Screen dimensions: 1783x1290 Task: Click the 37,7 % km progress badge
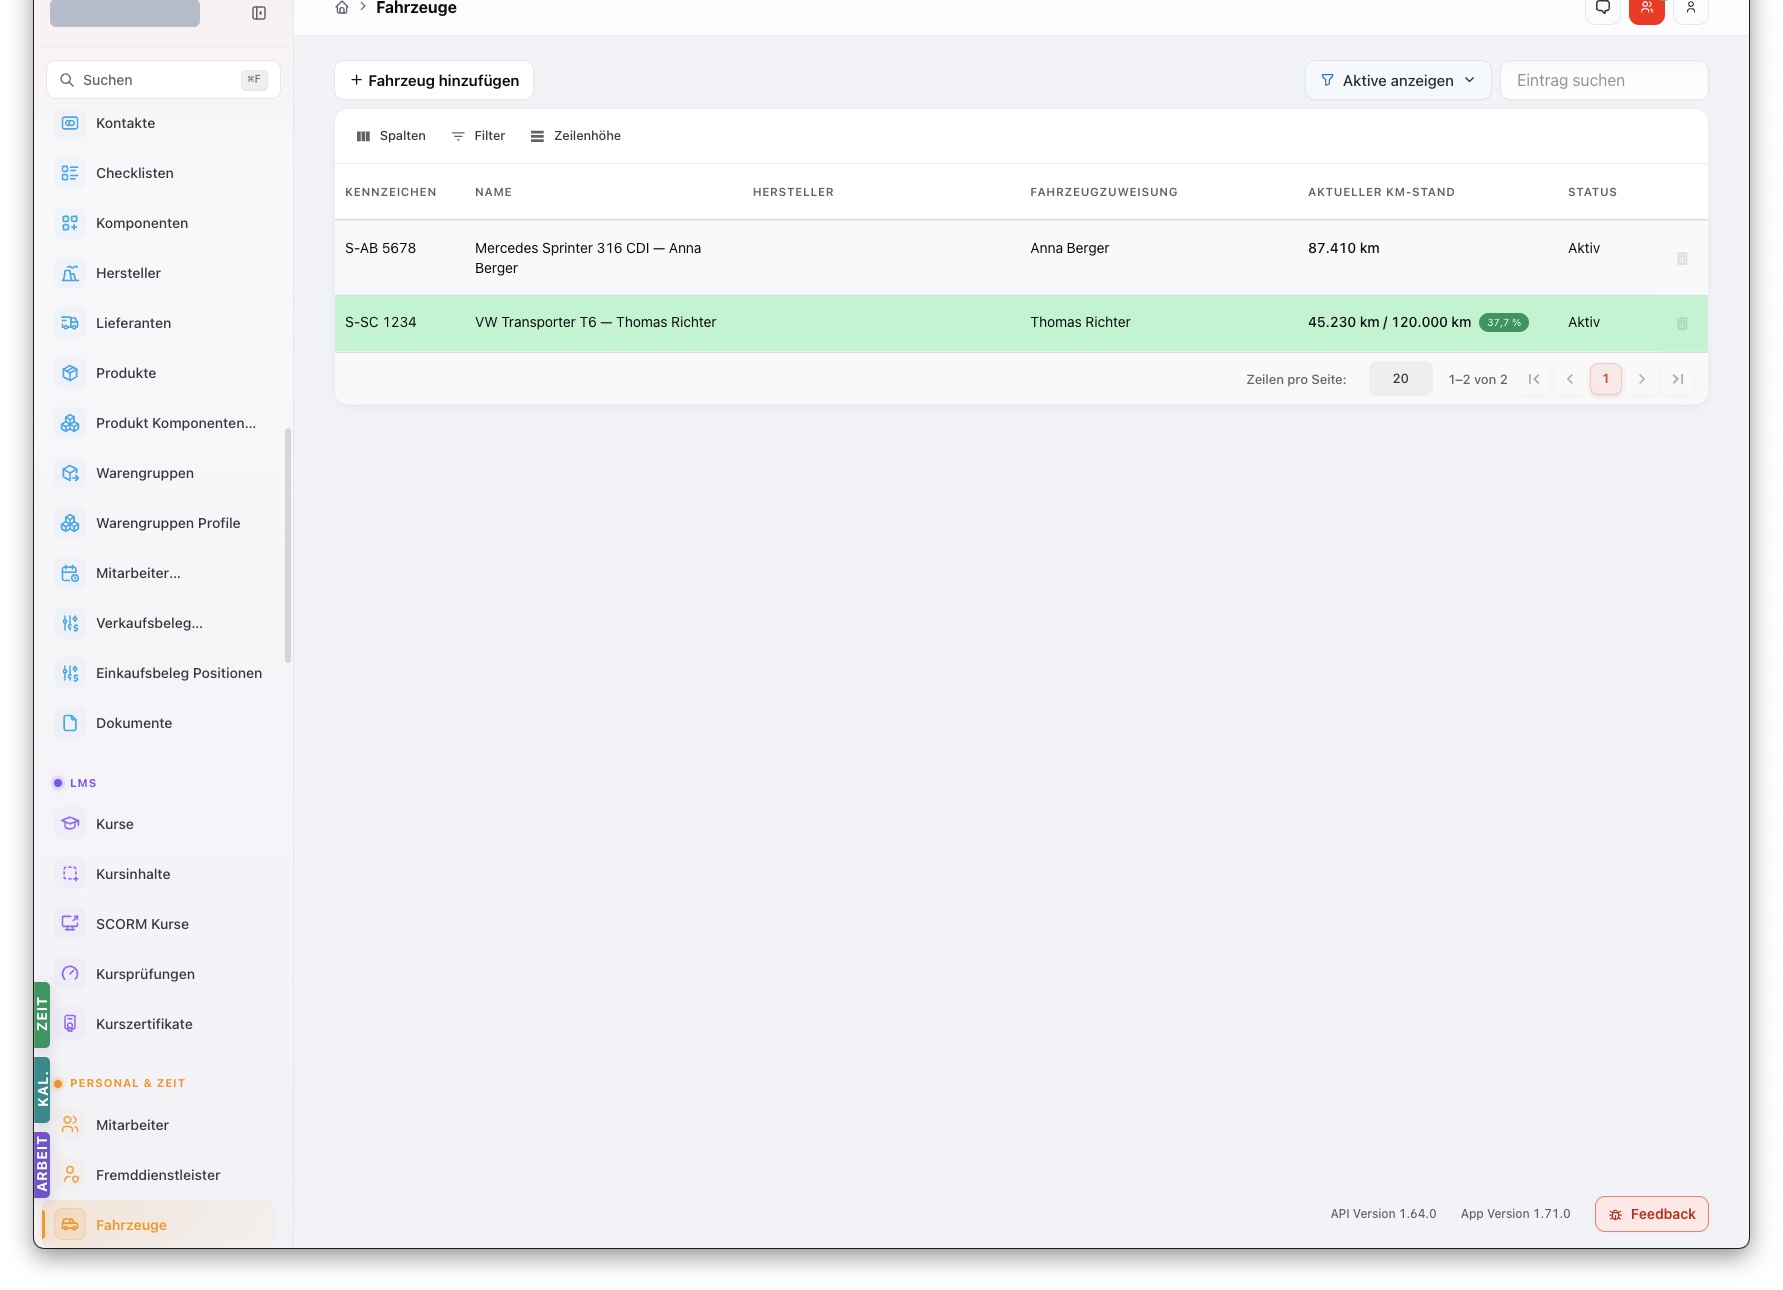(1503, 323)
